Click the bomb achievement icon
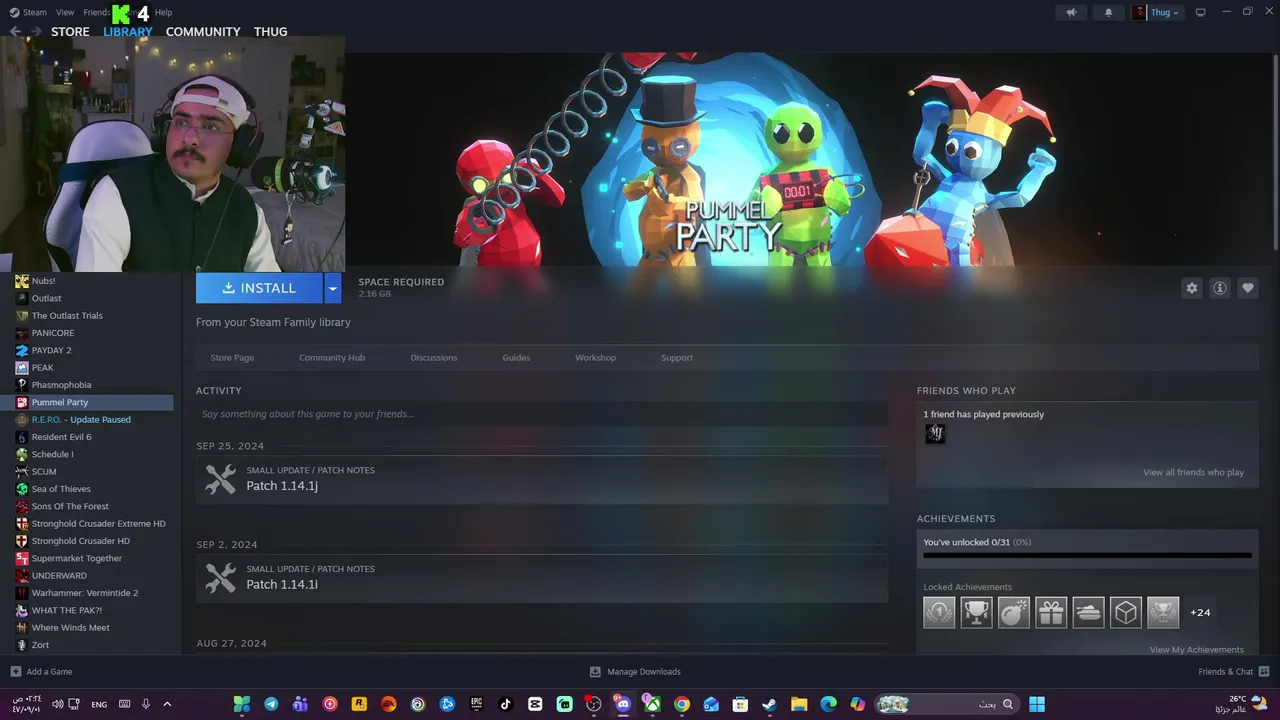Image resolution: width=1280 pixels, height=720 pixels. coord(1013,612)
